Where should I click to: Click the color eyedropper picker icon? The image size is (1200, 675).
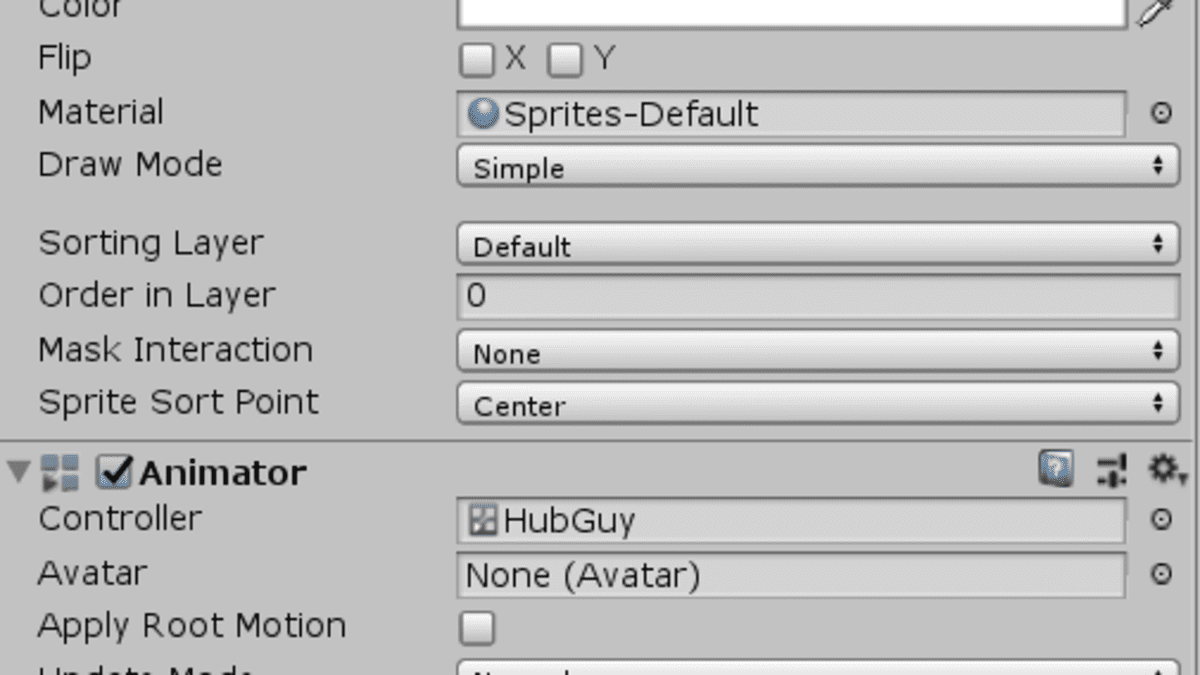(1157, 12)
